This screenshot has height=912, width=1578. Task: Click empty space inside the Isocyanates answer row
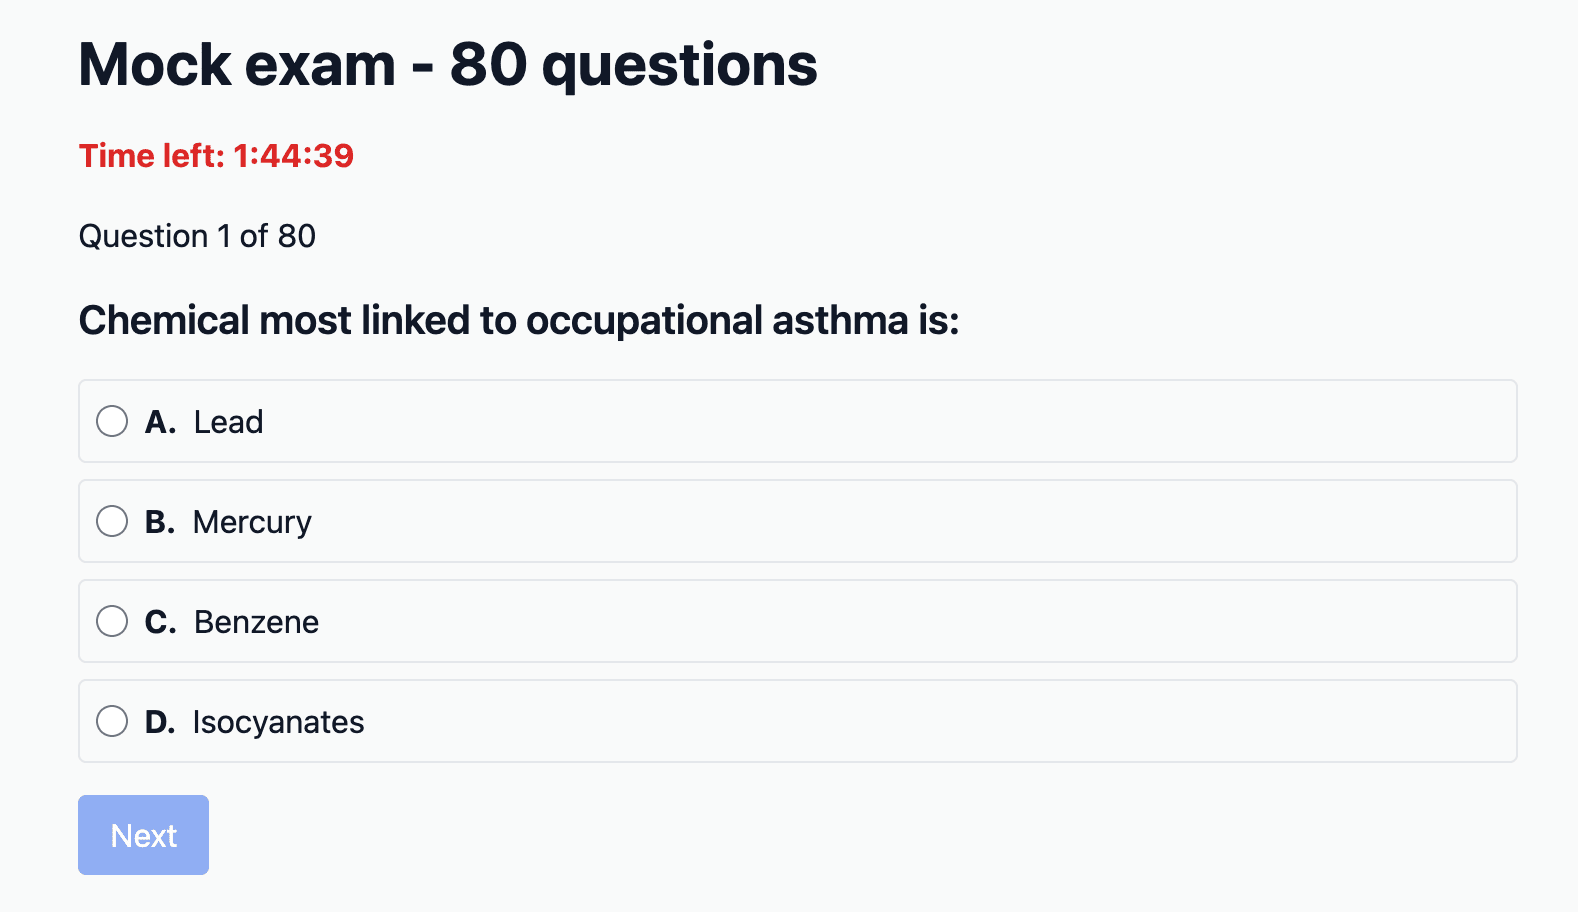click(900, 721)
